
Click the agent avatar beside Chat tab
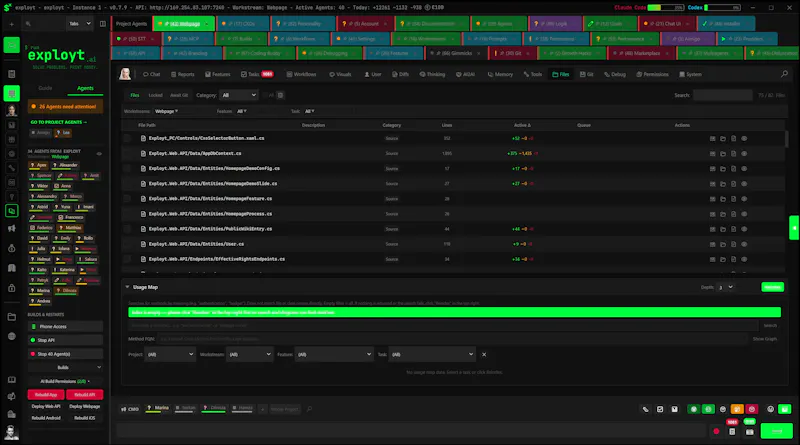pyautogui.click(x=125, y=74)
